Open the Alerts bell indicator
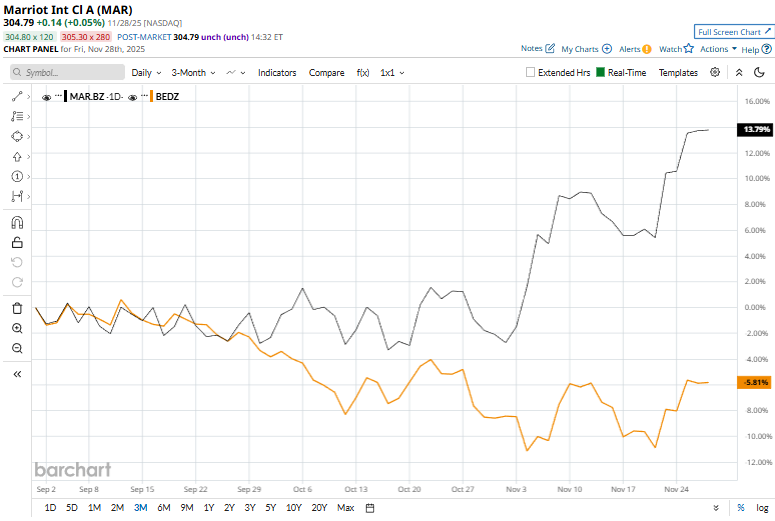This screenshot has height=521, width=775. coord(646,49)
